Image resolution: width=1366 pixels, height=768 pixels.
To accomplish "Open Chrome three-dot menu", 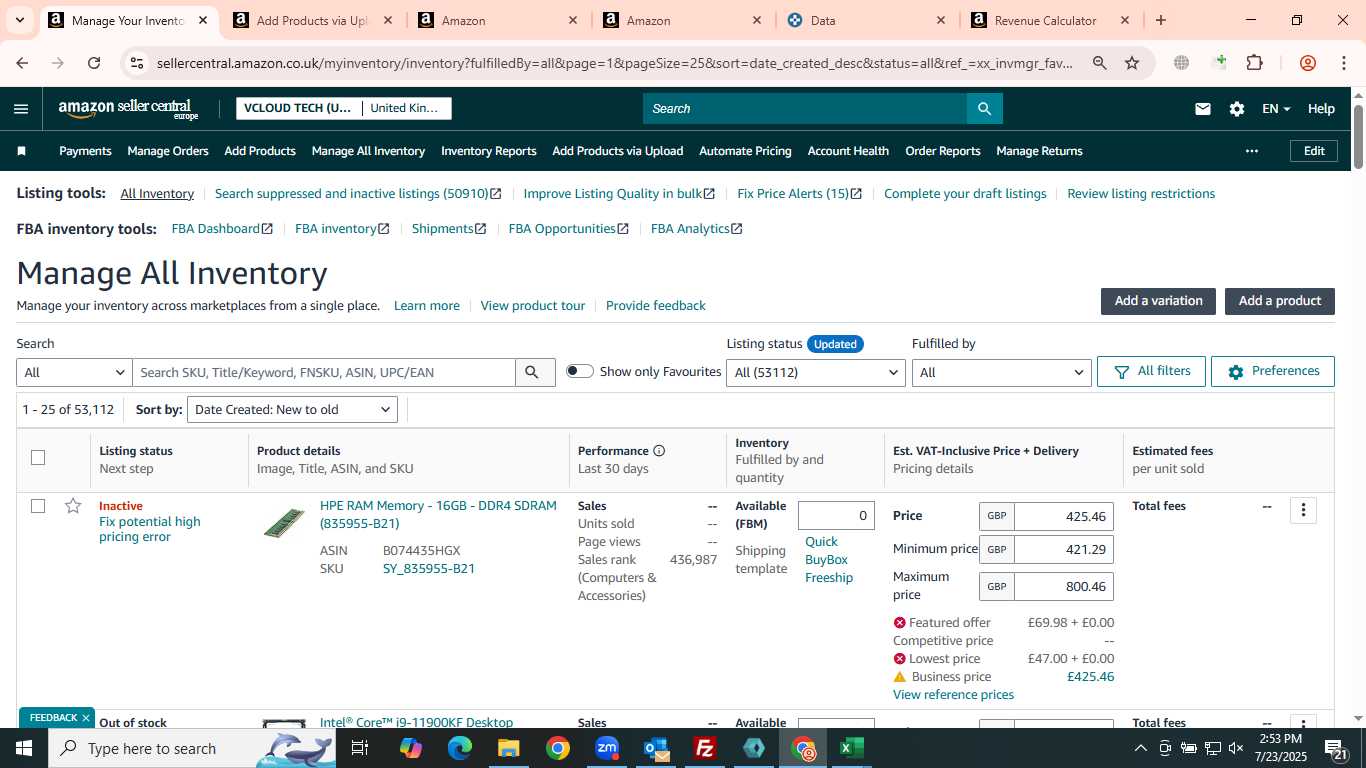I will click(1344, 63).
